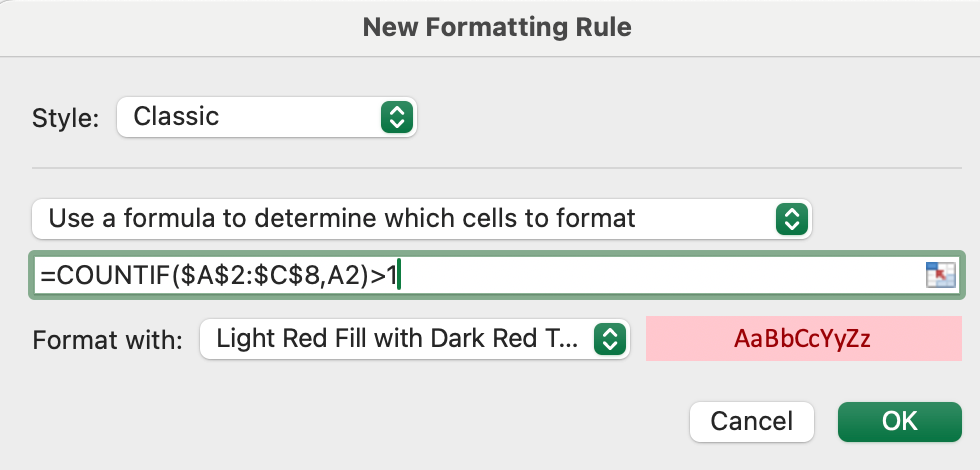
Task: Click the New Formatting Rule title bar
Action: (x=497, y=28)
